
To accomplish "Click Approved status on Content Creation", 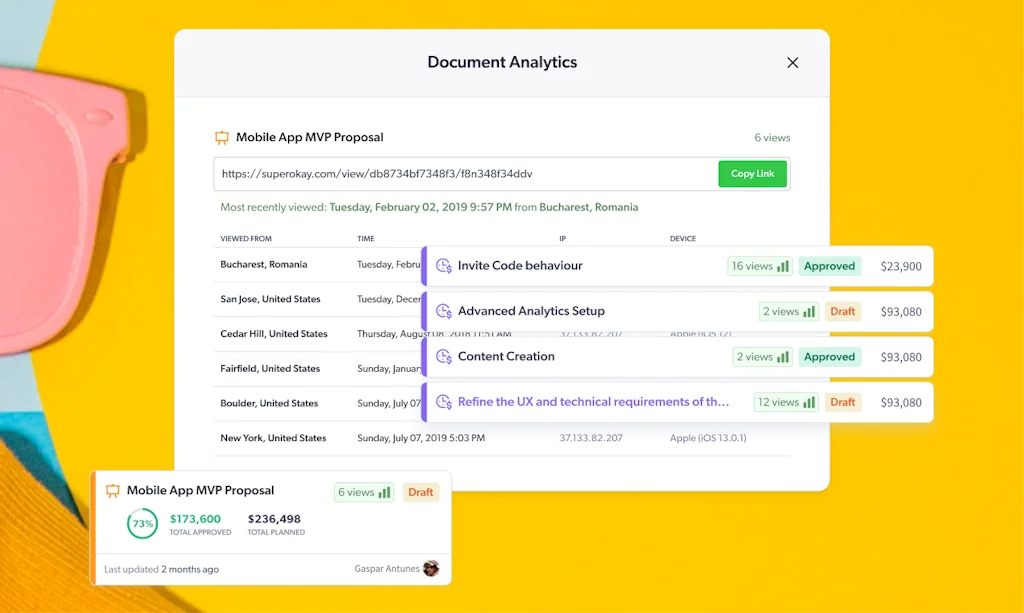I will click(x=829, y=357).
